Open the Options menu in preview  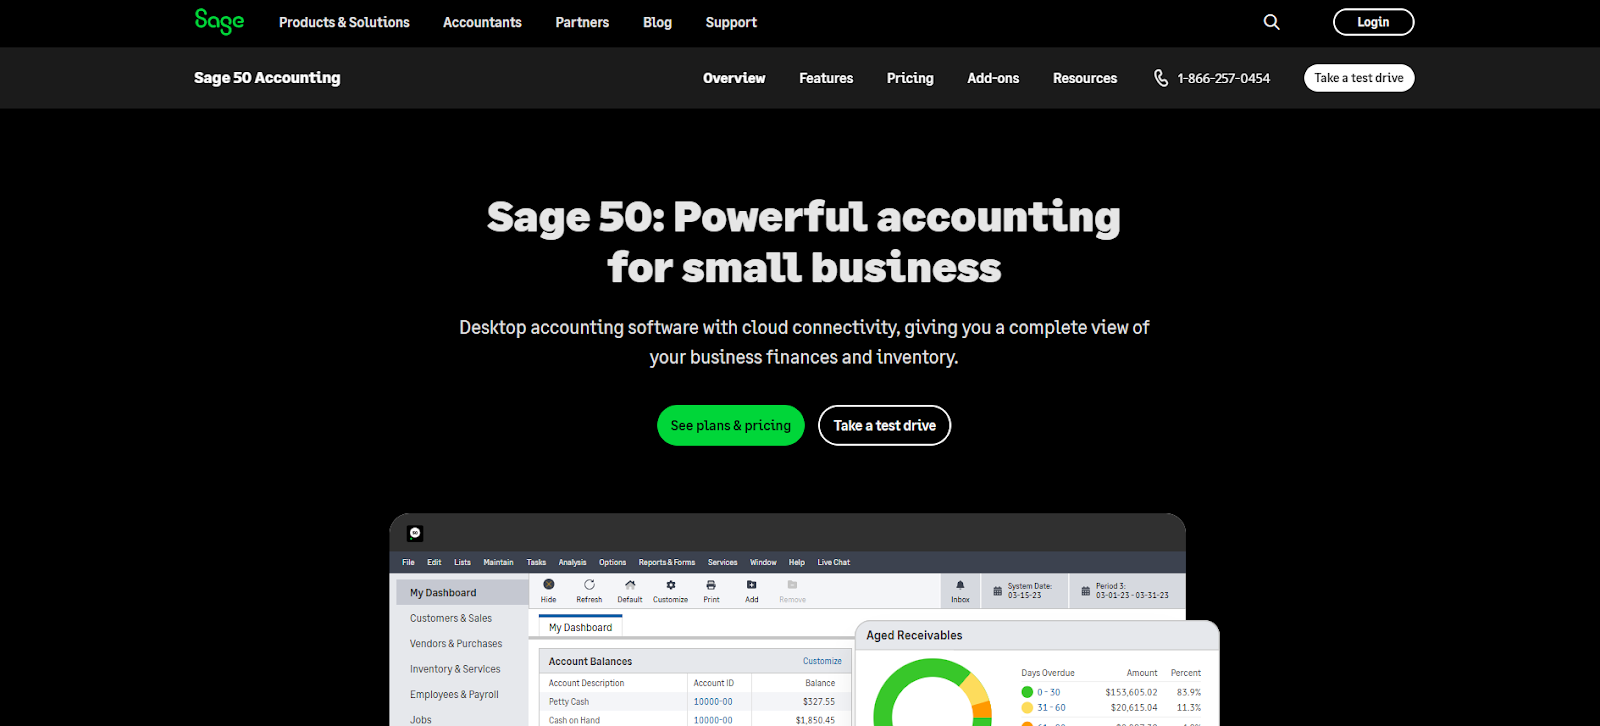click(x=612, y=562)
